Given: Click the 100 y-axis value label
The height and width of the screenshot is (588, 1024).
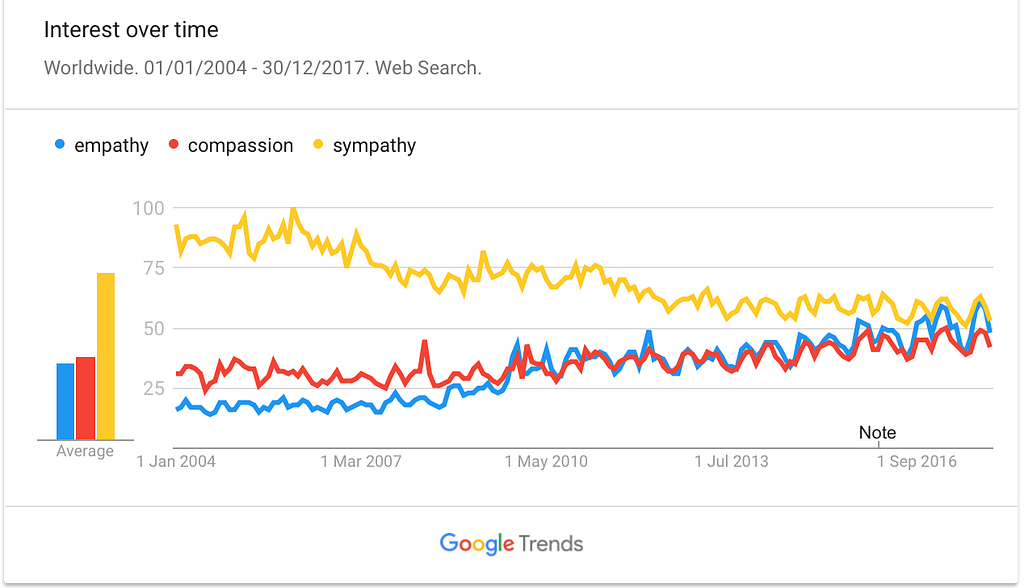Looking at the screenshot, I should 148,208.
